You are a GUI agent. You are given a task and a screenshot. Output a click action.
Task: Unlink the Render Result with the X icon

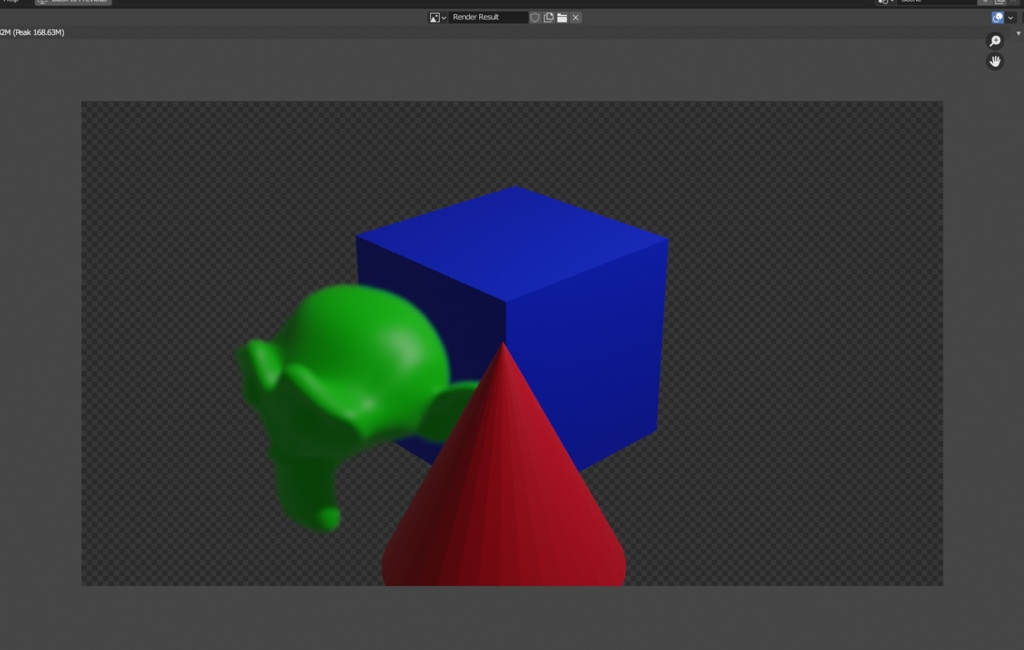tap(575, 17)
